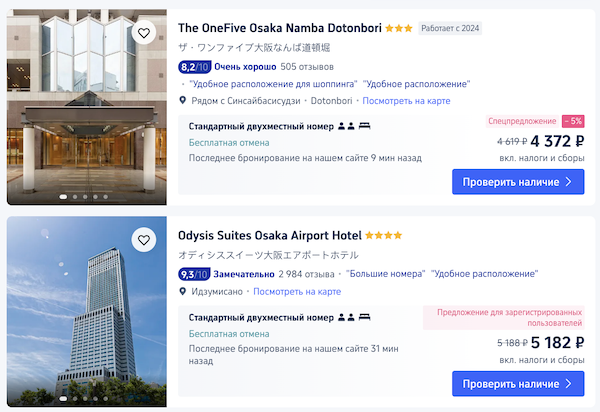Click the bed icon in OneFive room row
This screenshot has height=412, width=600.
click(x=364, y=126)
